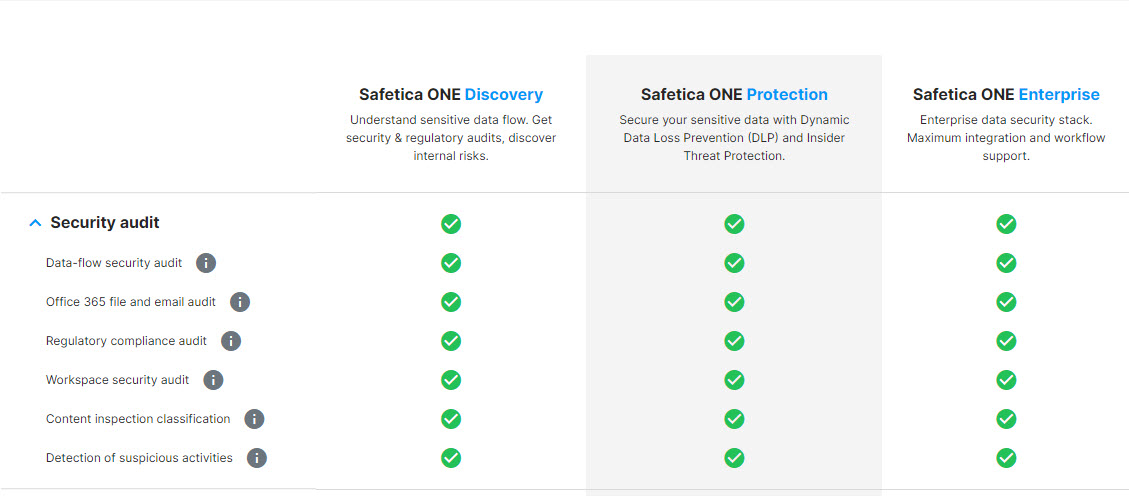Click Protection checkmark for Workspace security audit
The width and height of the screenshot is (1129, 496).
pos(734,380)
